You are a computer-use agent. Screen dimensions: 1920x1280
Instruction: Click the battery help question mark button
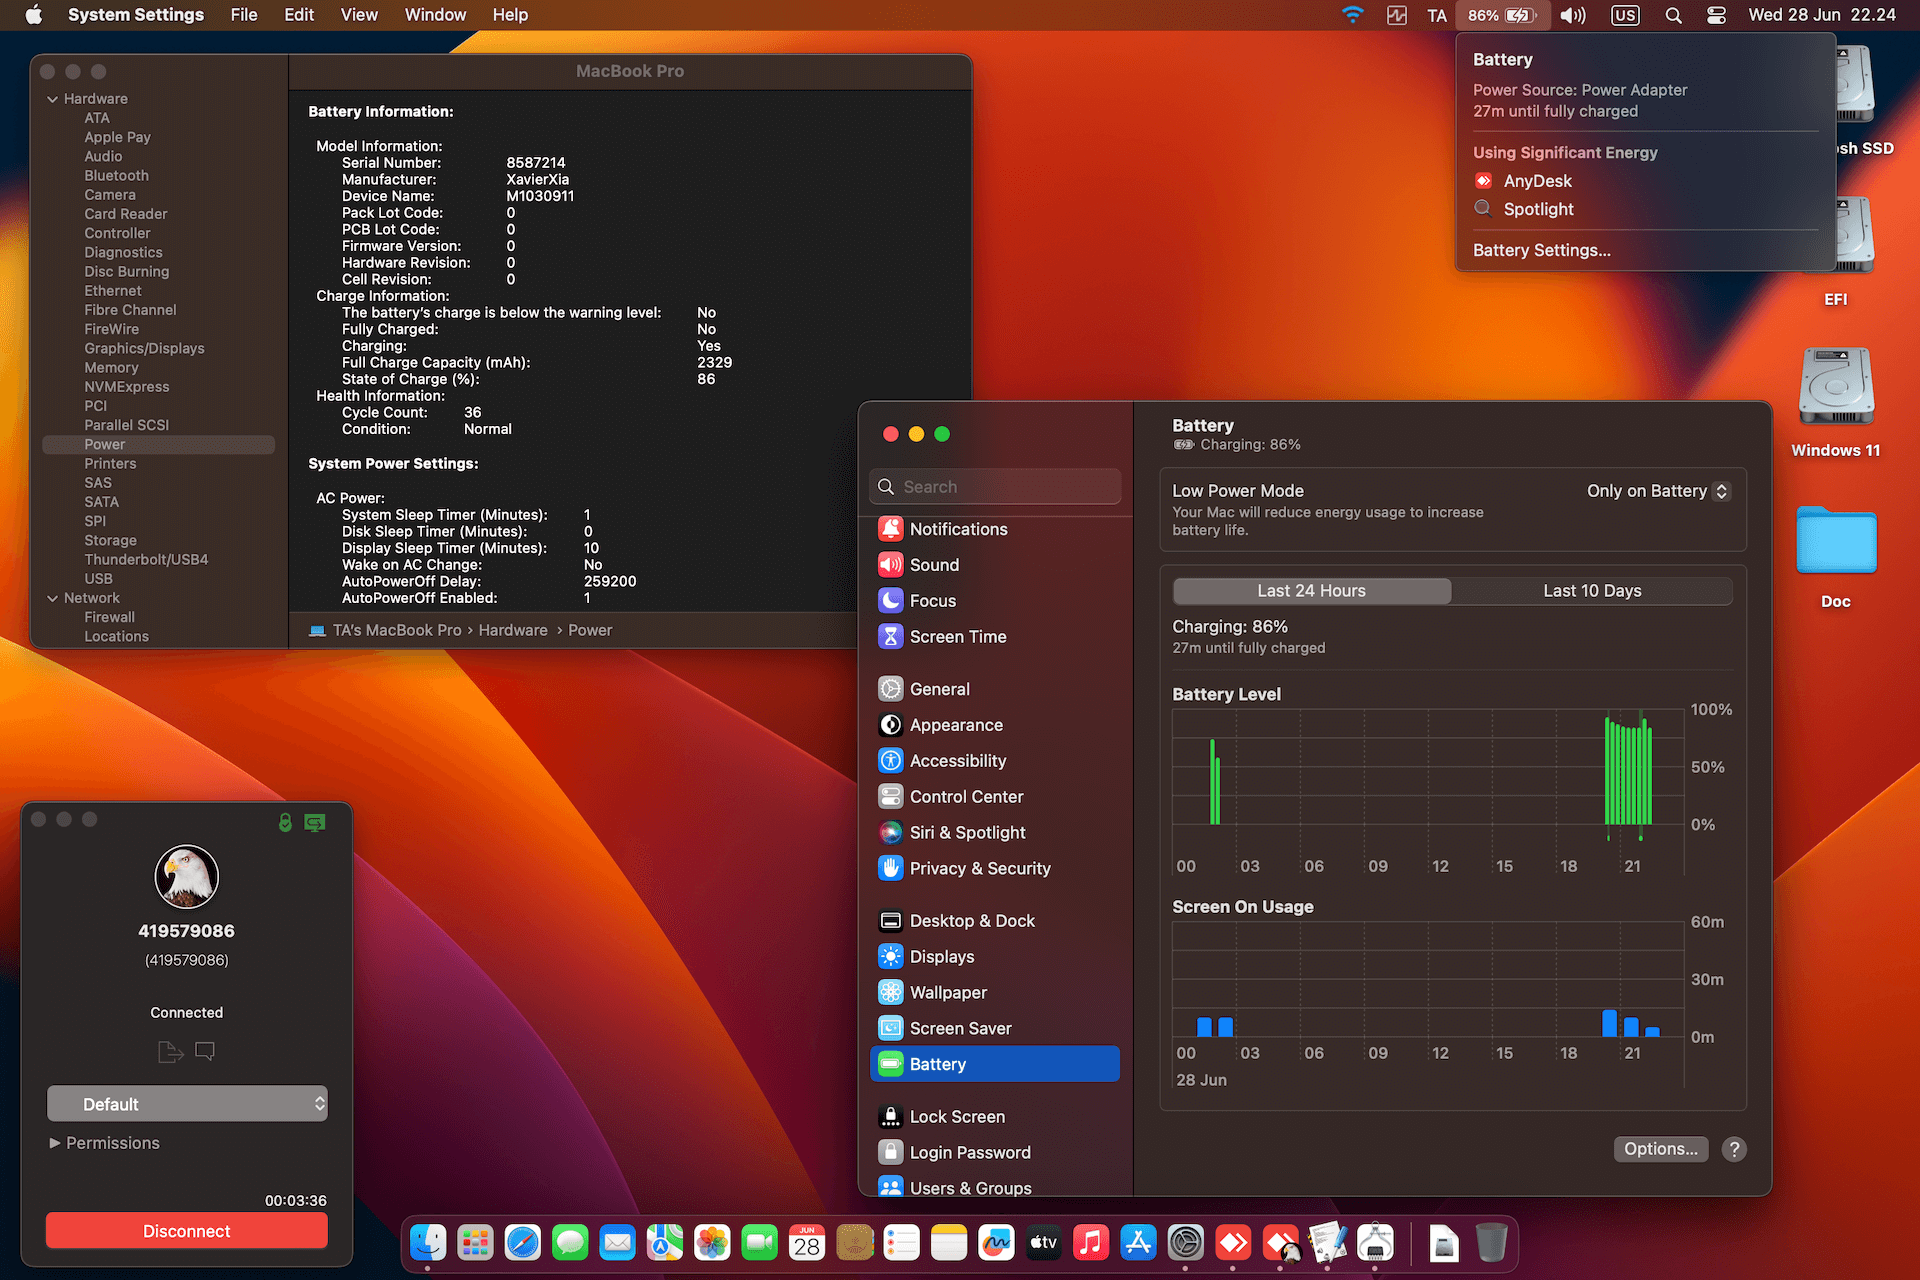tap(1734, 1150)
